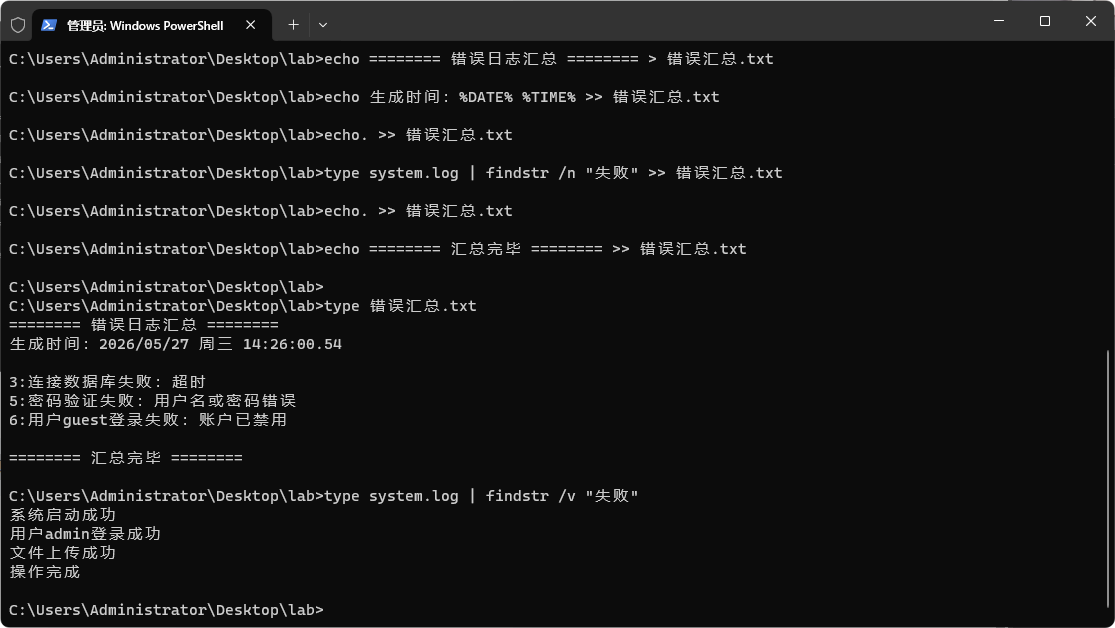Click the vertical scrollbar thumb on the right

pyautogui.click(x=1108, y=484)
